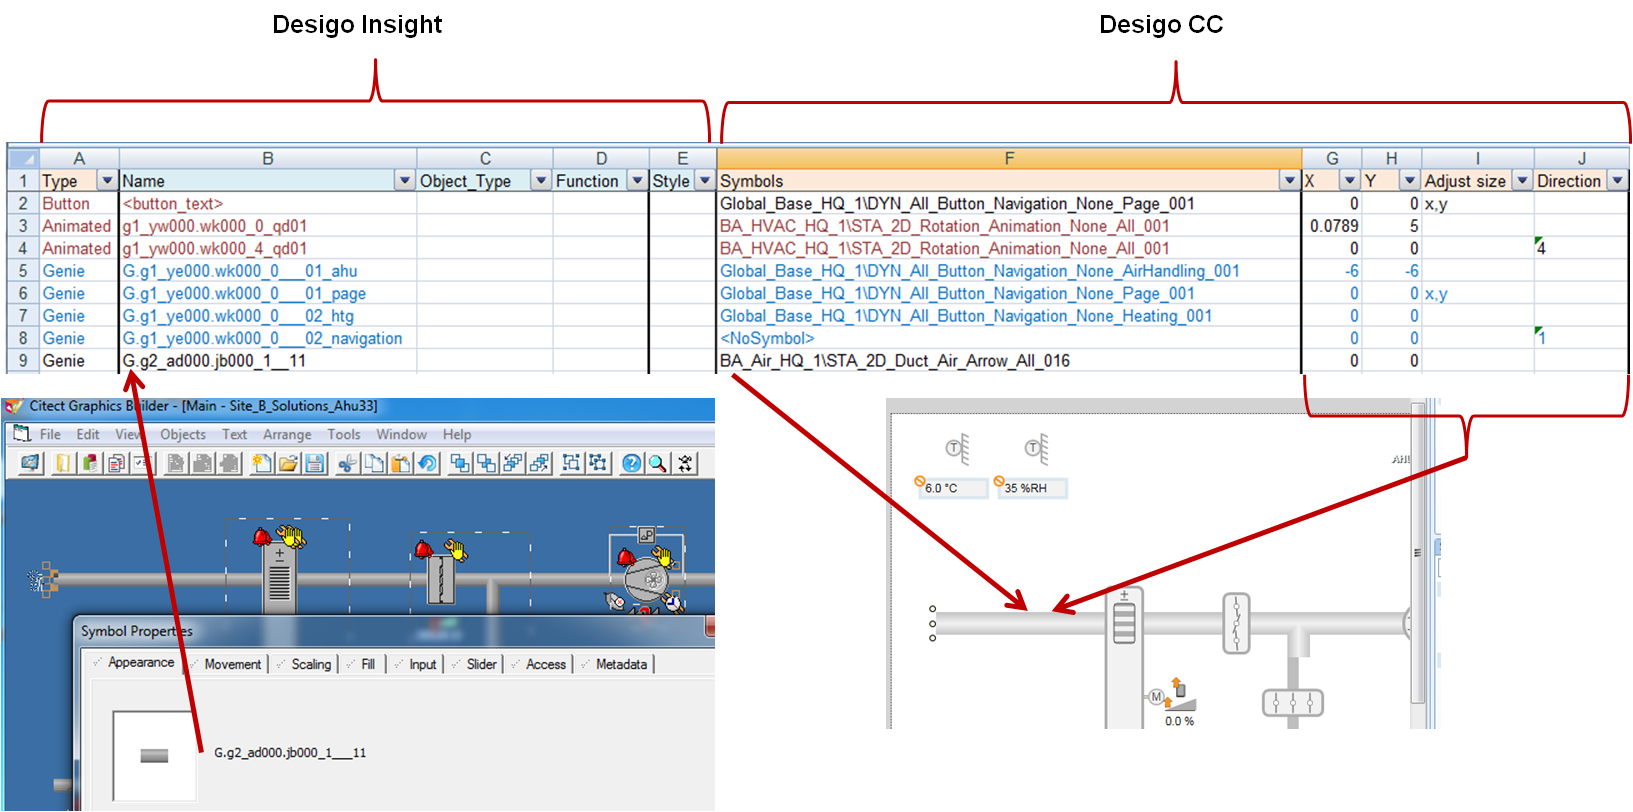Viewport: 1633px width, 812px height.
Task: Open the Symbols column filter dropdown
Action: click(1289, 181)
